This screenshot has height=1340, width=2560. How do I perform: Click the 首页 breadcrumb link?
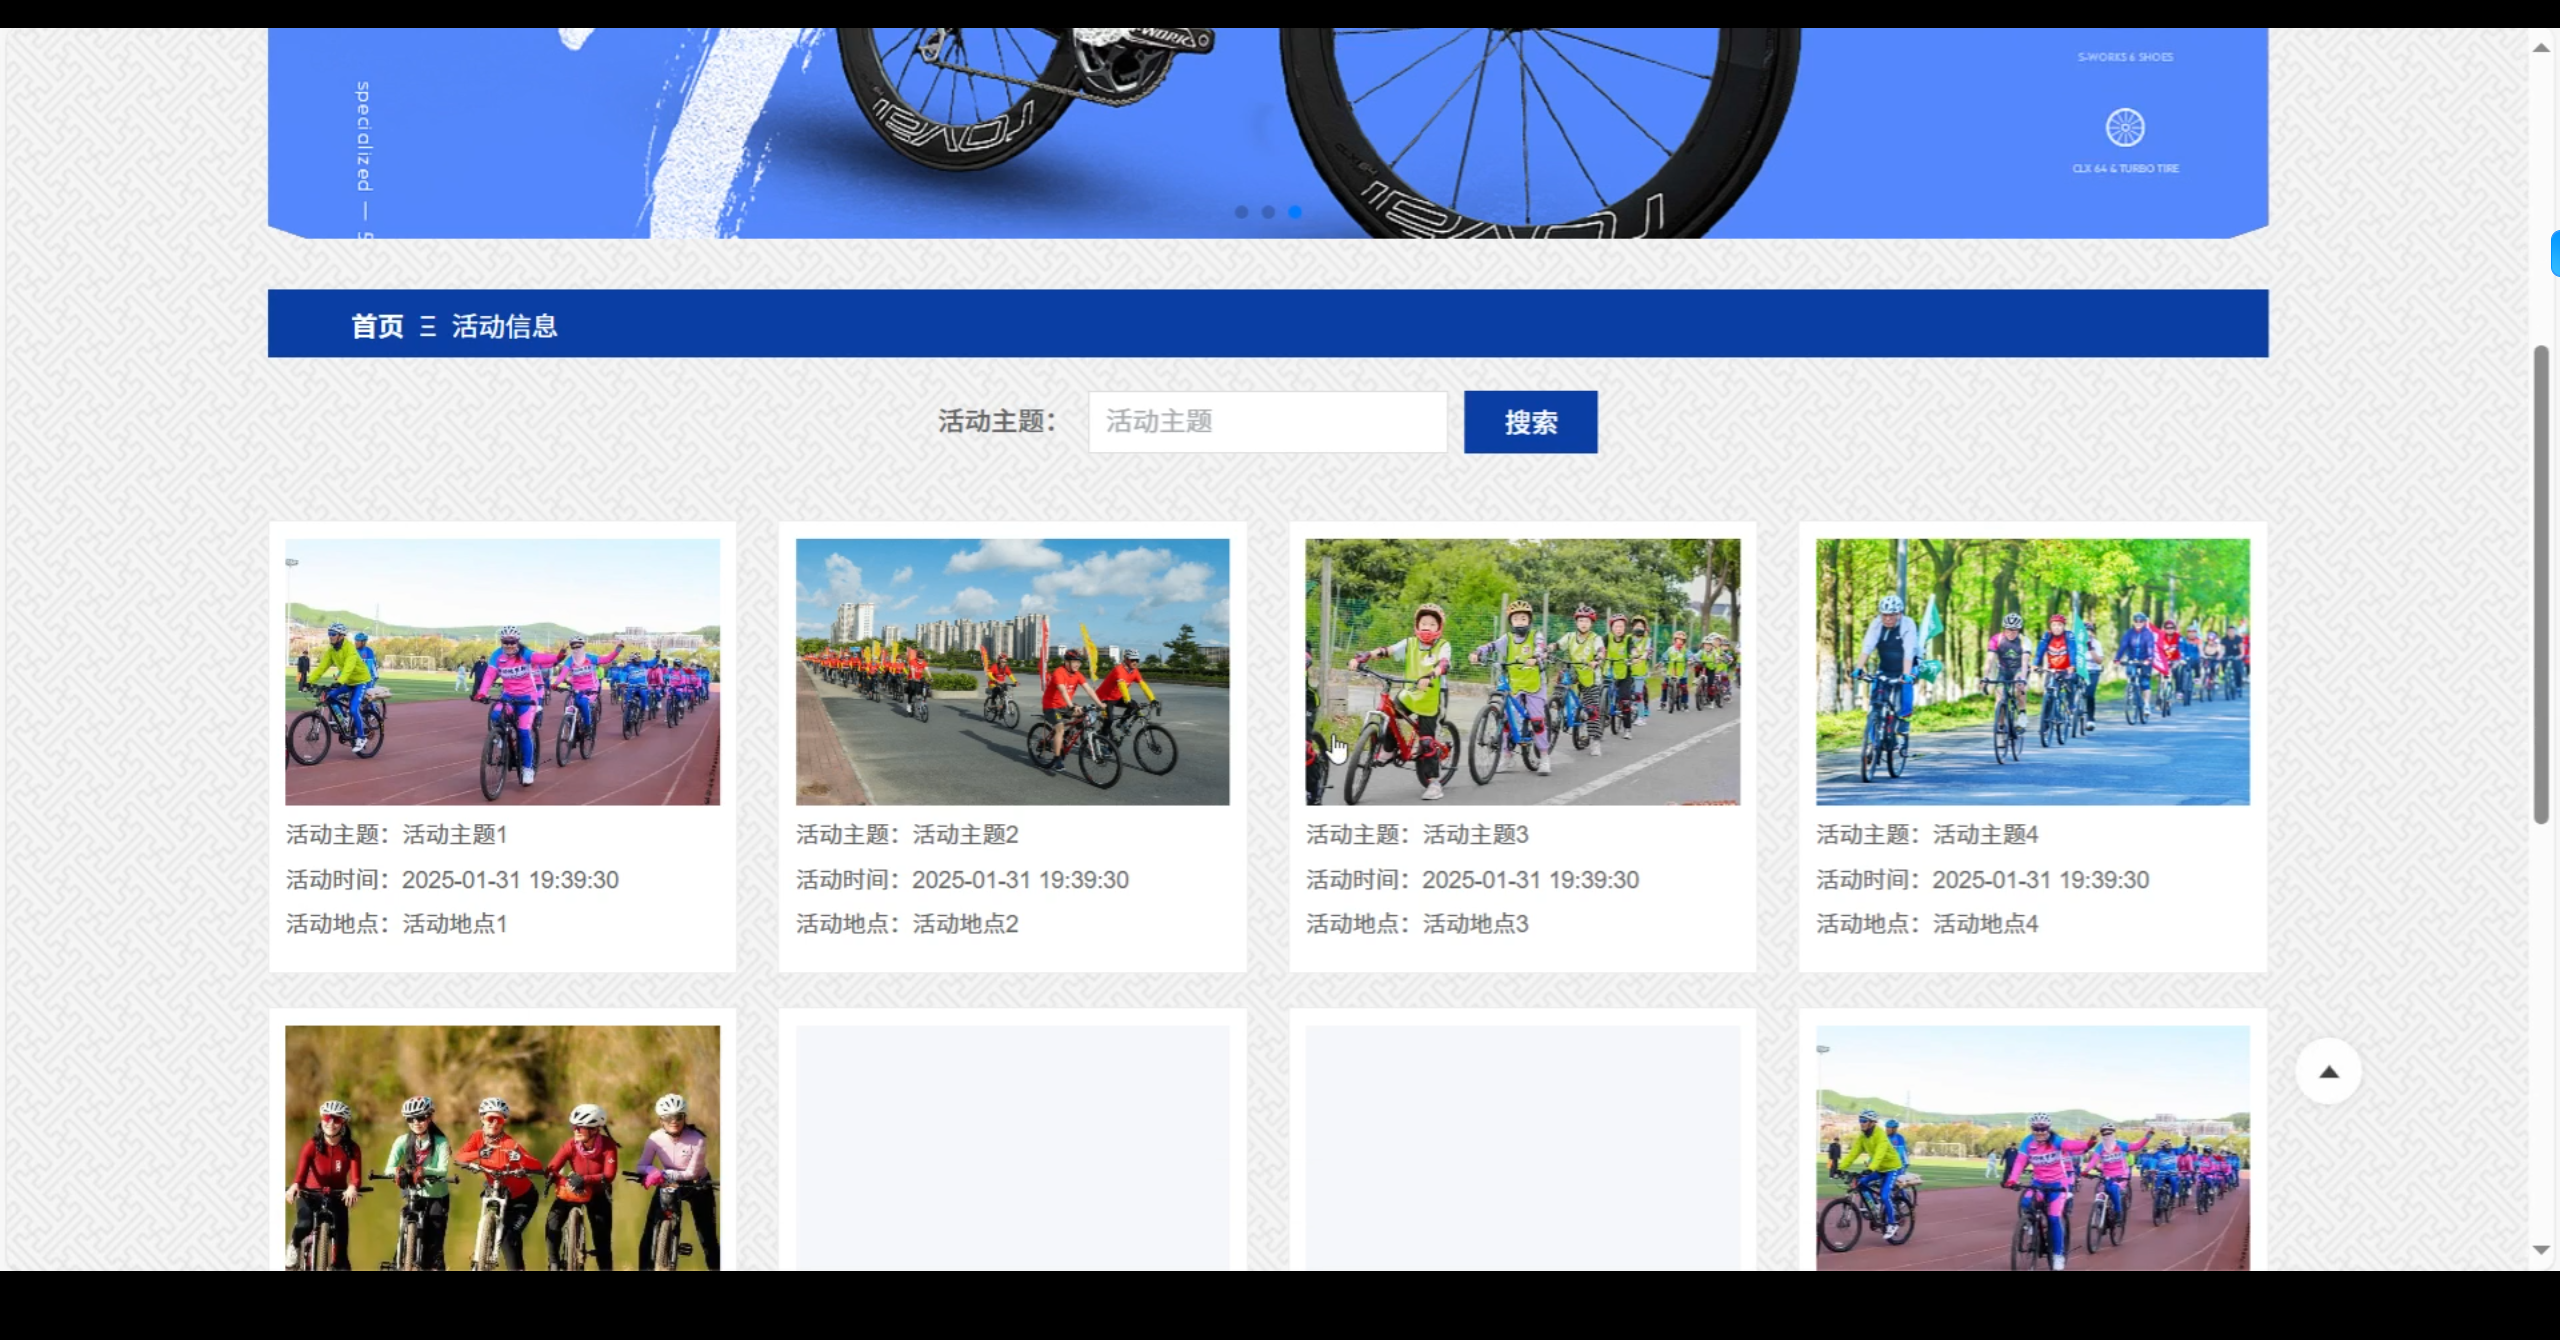[377, 326]
